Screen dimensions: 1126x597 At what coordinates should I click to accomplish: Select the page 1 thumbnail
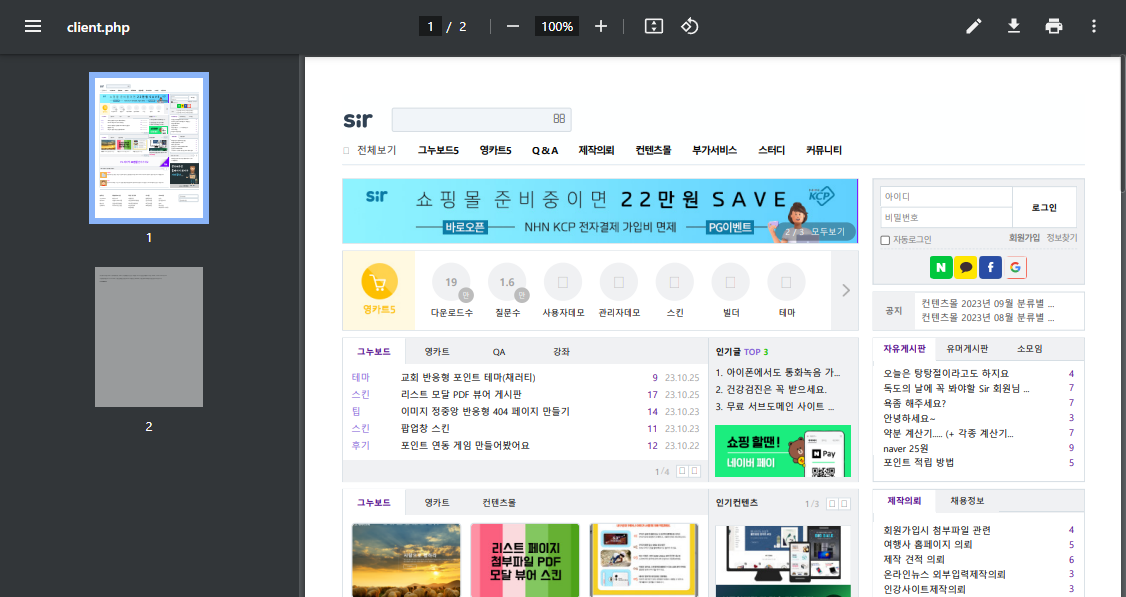click(x=149, y=148)
